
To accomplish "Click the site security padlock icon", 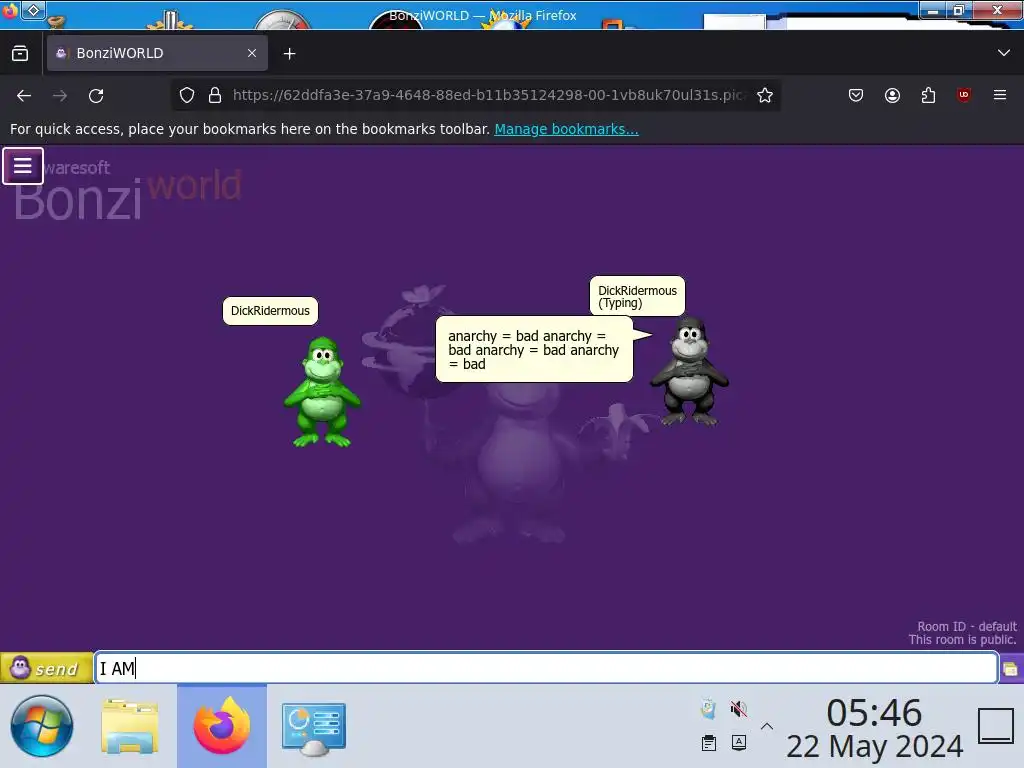I will [x=215, y=95].
